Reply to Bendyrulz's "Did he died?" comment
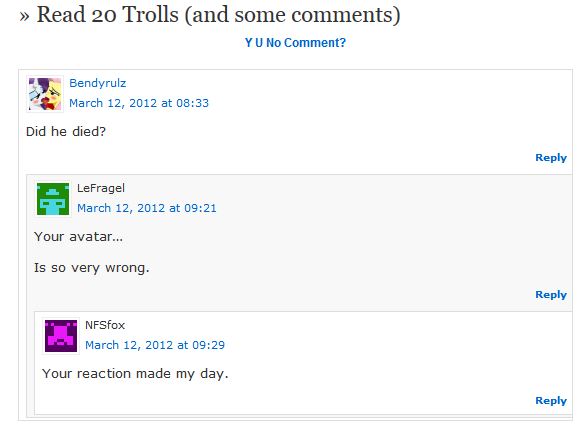 (551, 158)
